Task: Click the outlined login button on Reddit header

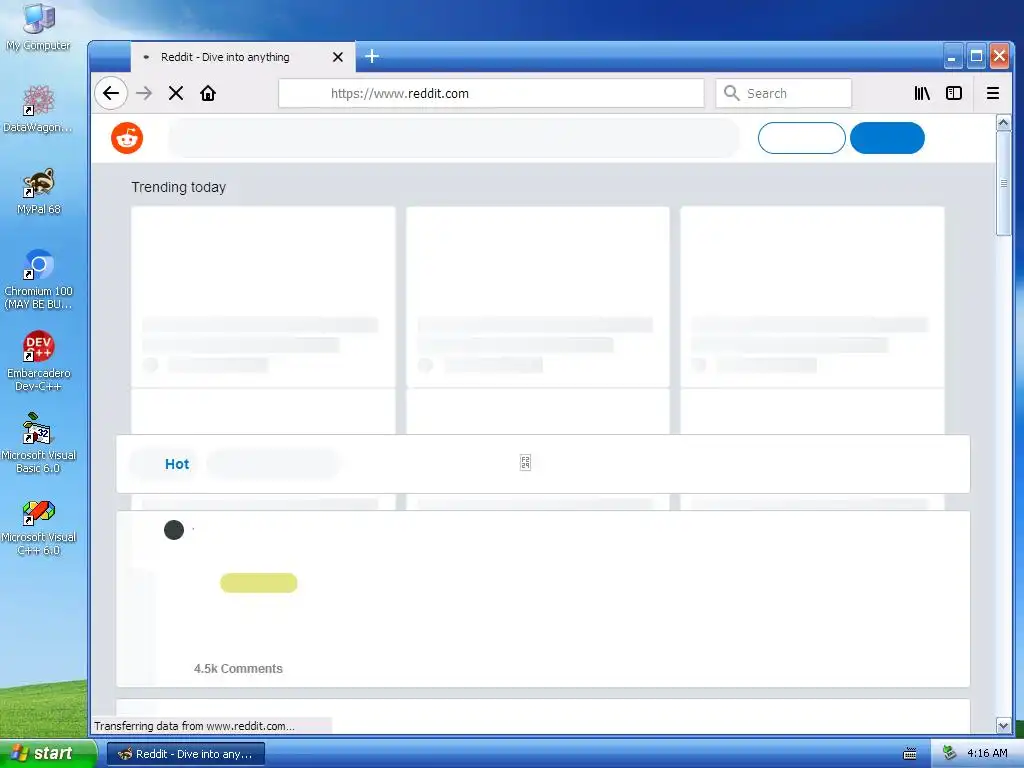Action: coord(801,138)
